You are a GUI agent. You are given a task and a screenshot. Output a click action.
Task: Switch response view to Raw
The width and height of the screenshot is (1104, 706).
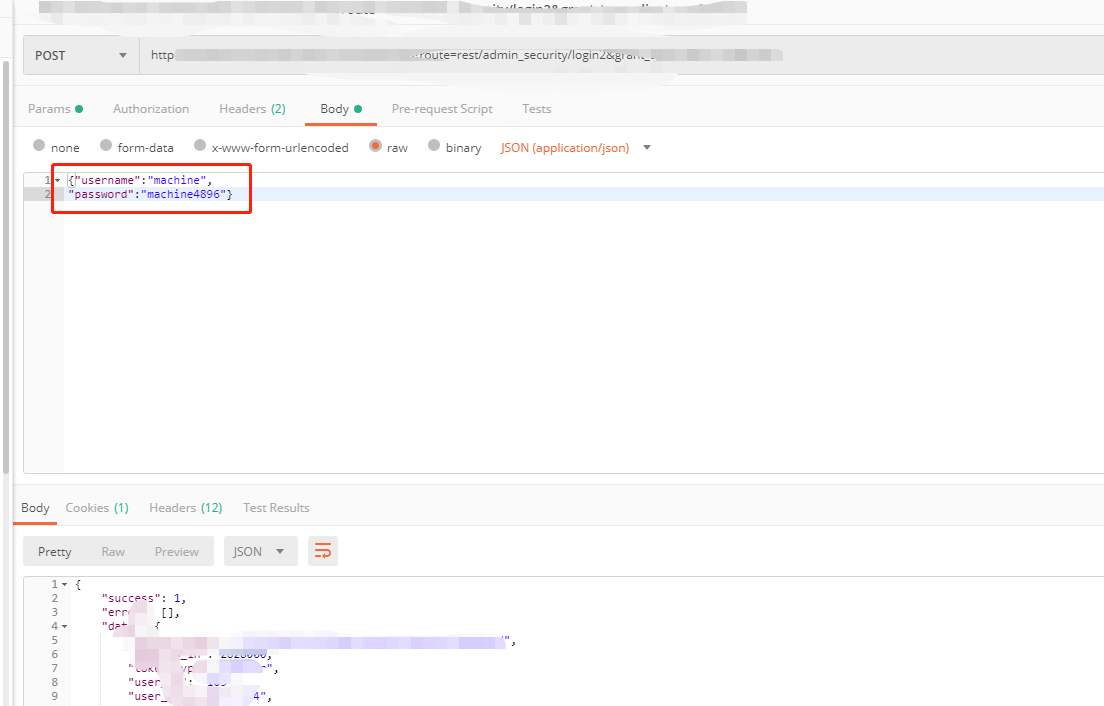click(113, 551)
